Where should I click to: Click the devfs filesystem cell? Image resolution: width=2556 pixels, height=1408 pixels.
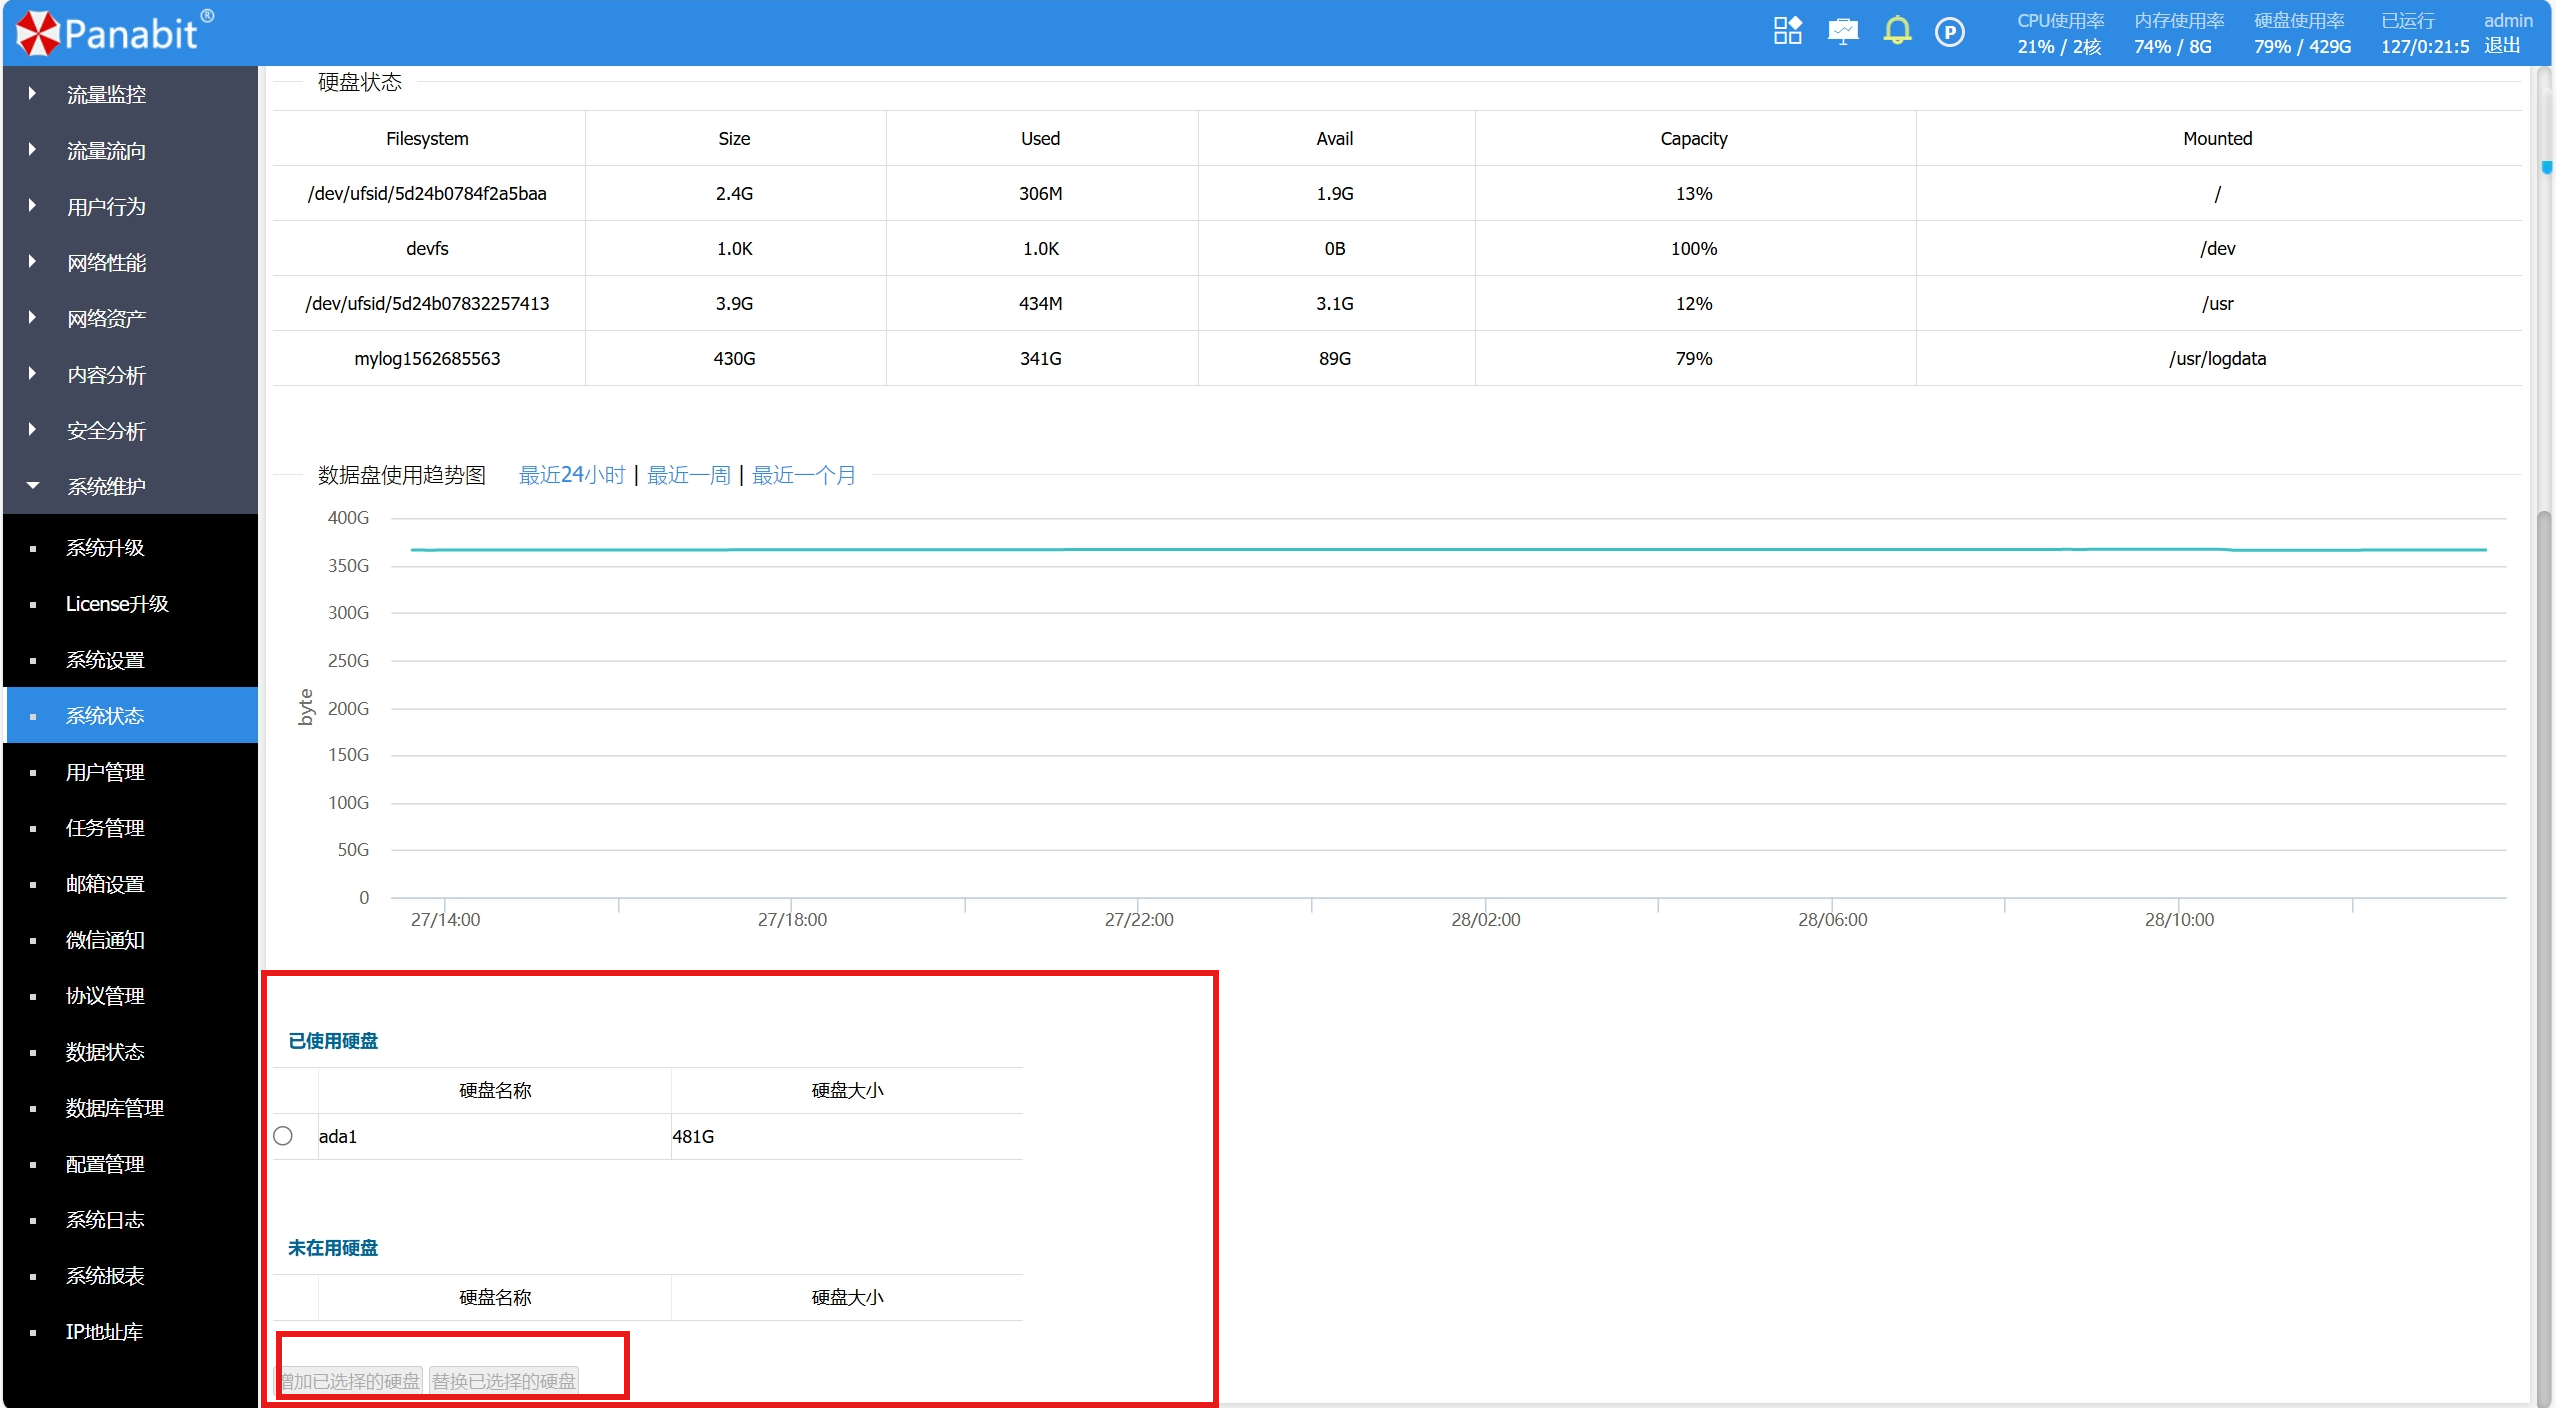click(x=427, y=248)
